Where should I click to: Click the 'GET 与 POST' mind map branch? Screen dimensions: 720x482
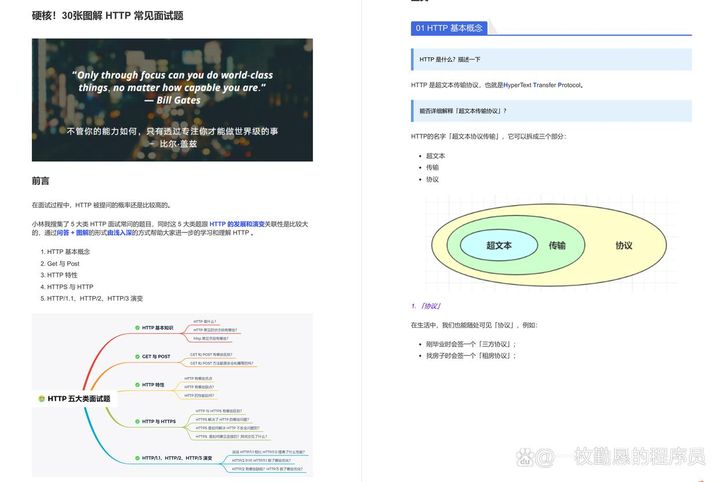coord(156,356)
